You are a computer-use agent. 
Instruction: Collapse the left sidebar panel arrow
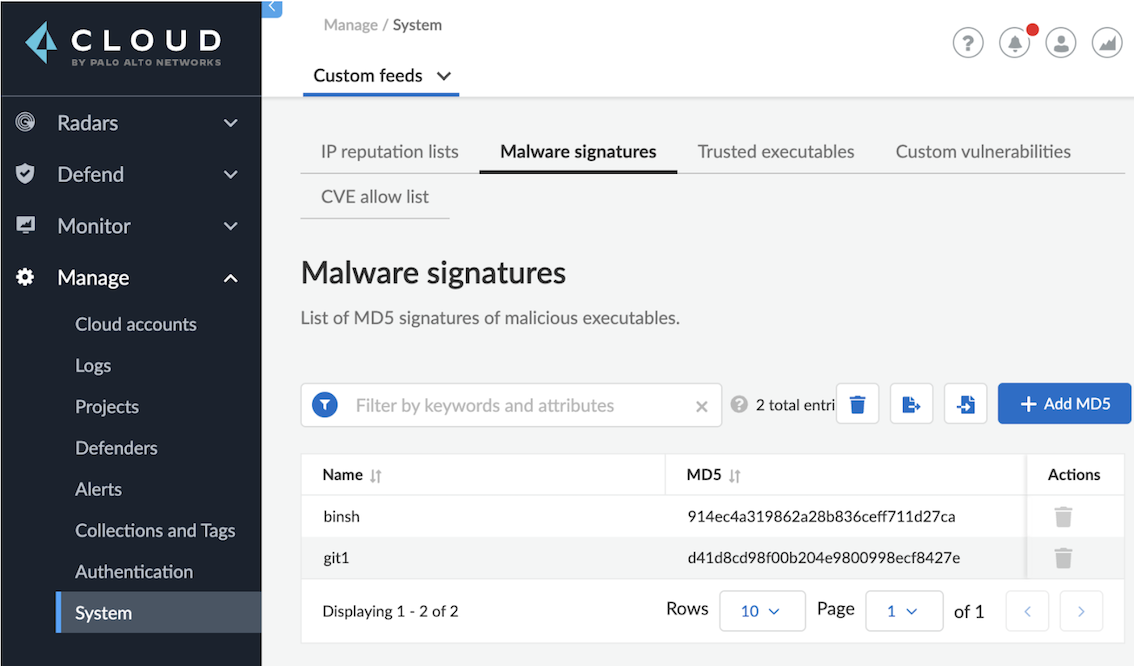(x=272, y=7)
